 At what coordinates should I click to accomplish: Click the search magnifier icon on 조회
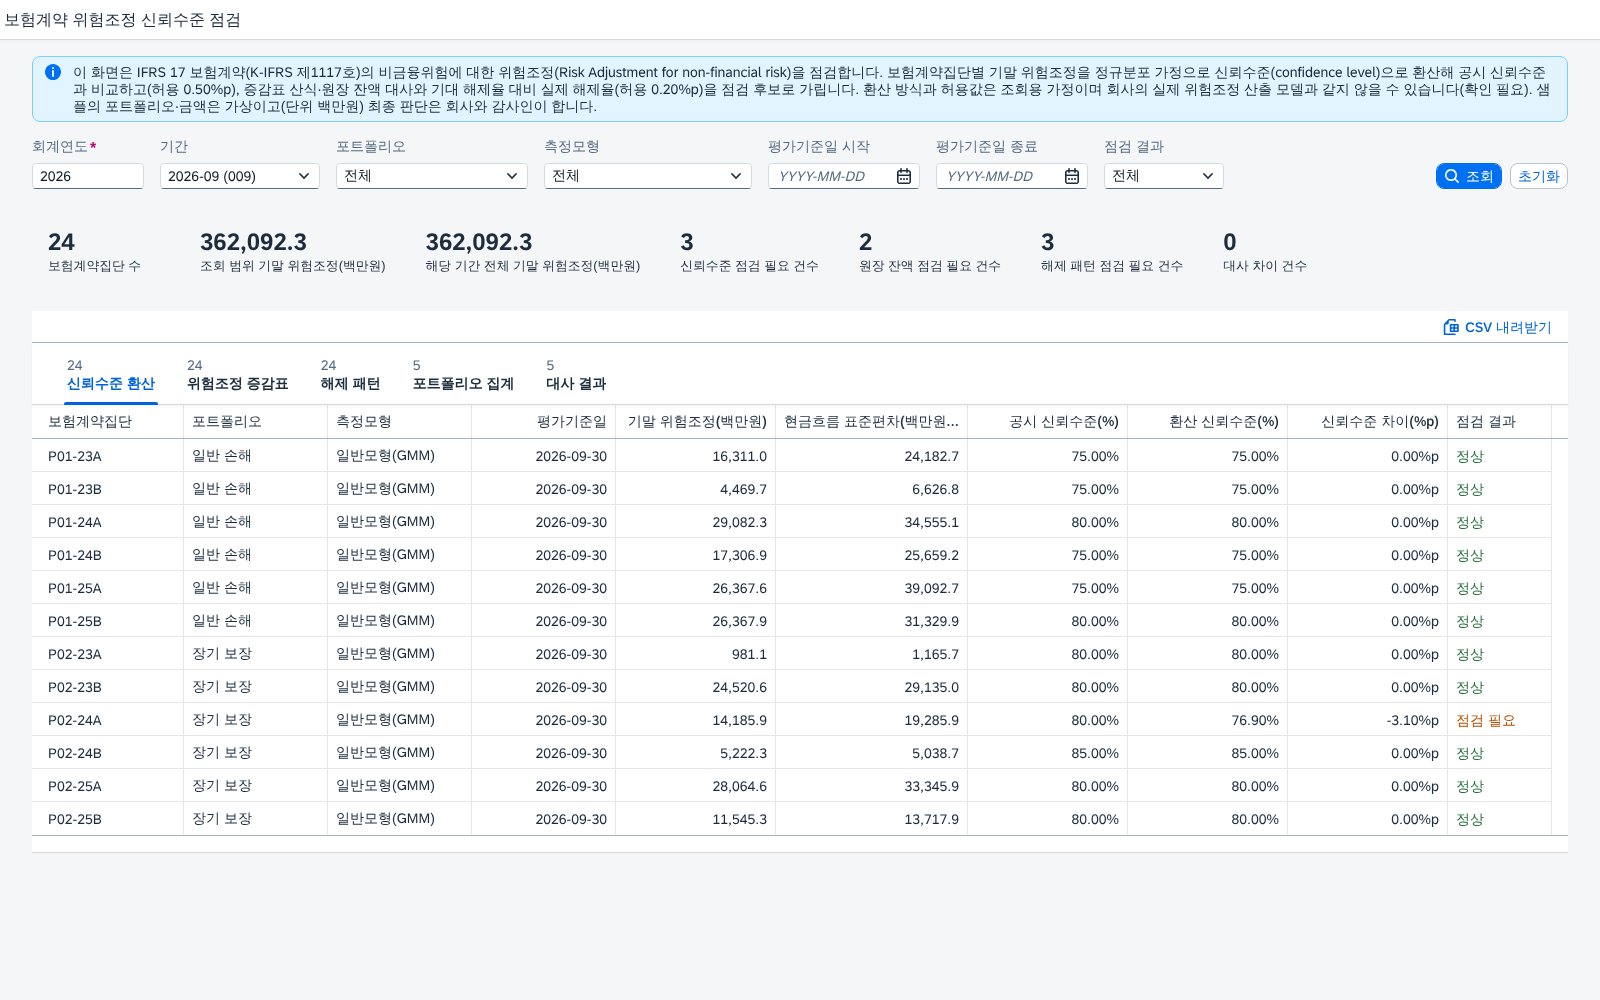point(1452,176)
